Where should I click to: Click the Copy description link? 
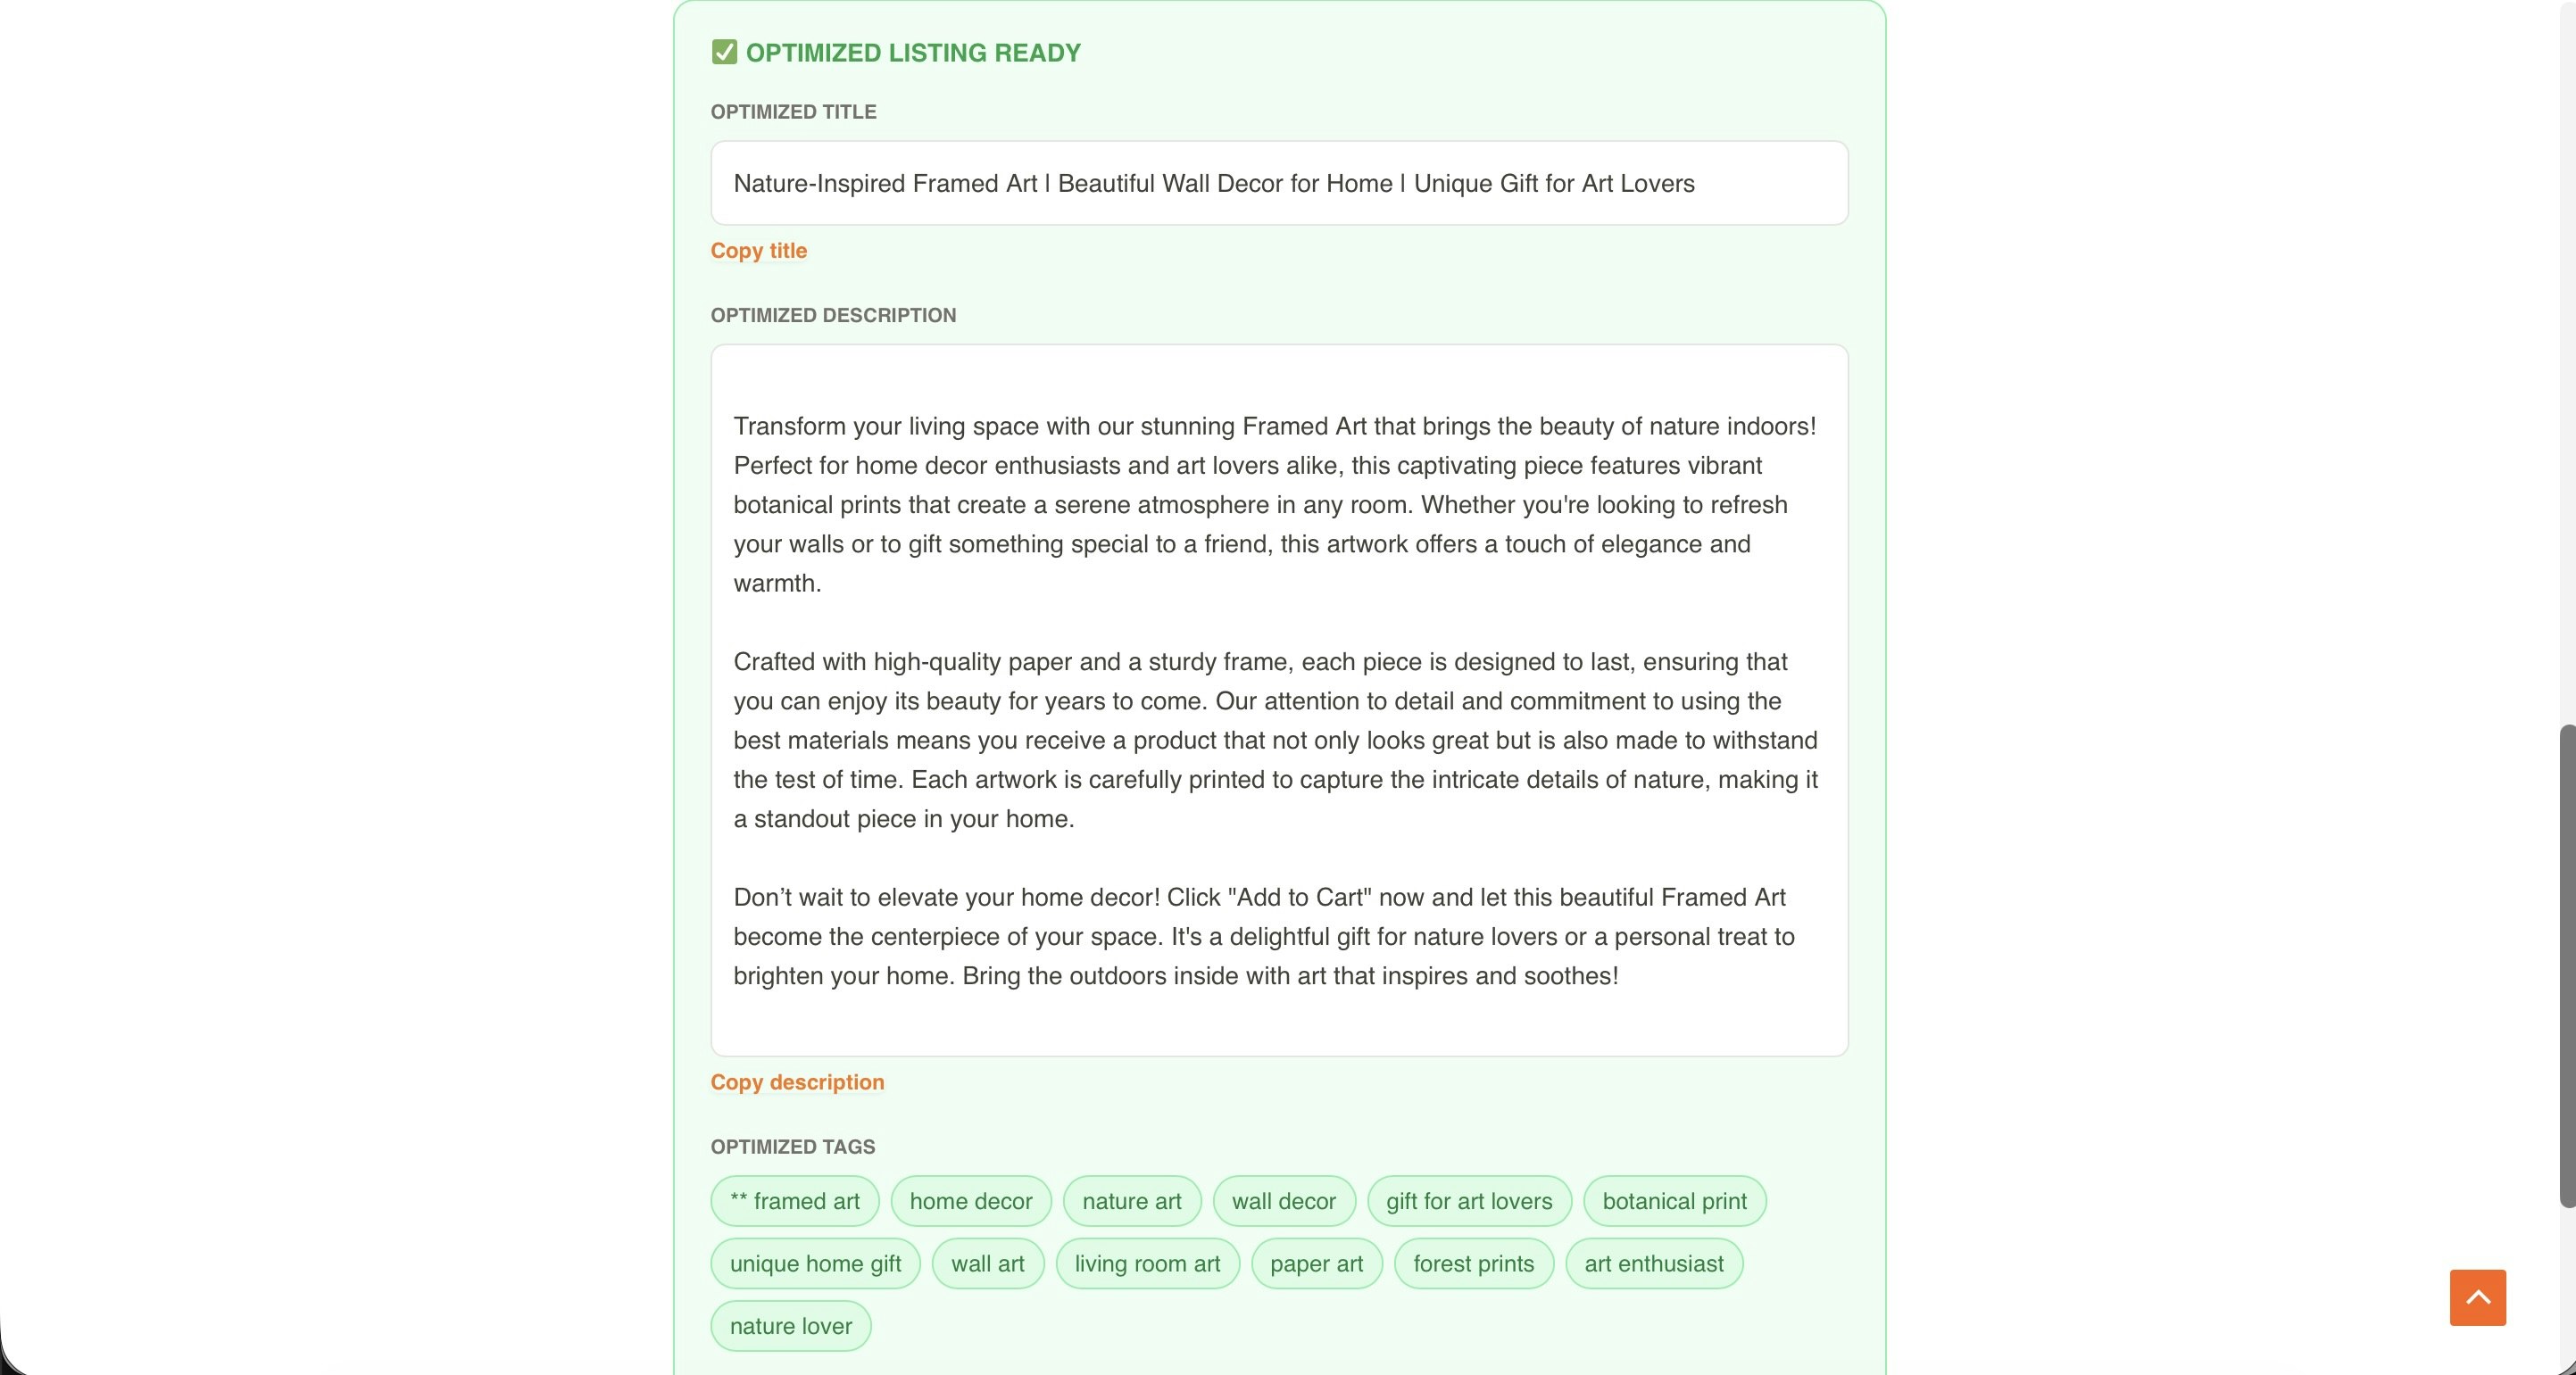pos(796,1082)
